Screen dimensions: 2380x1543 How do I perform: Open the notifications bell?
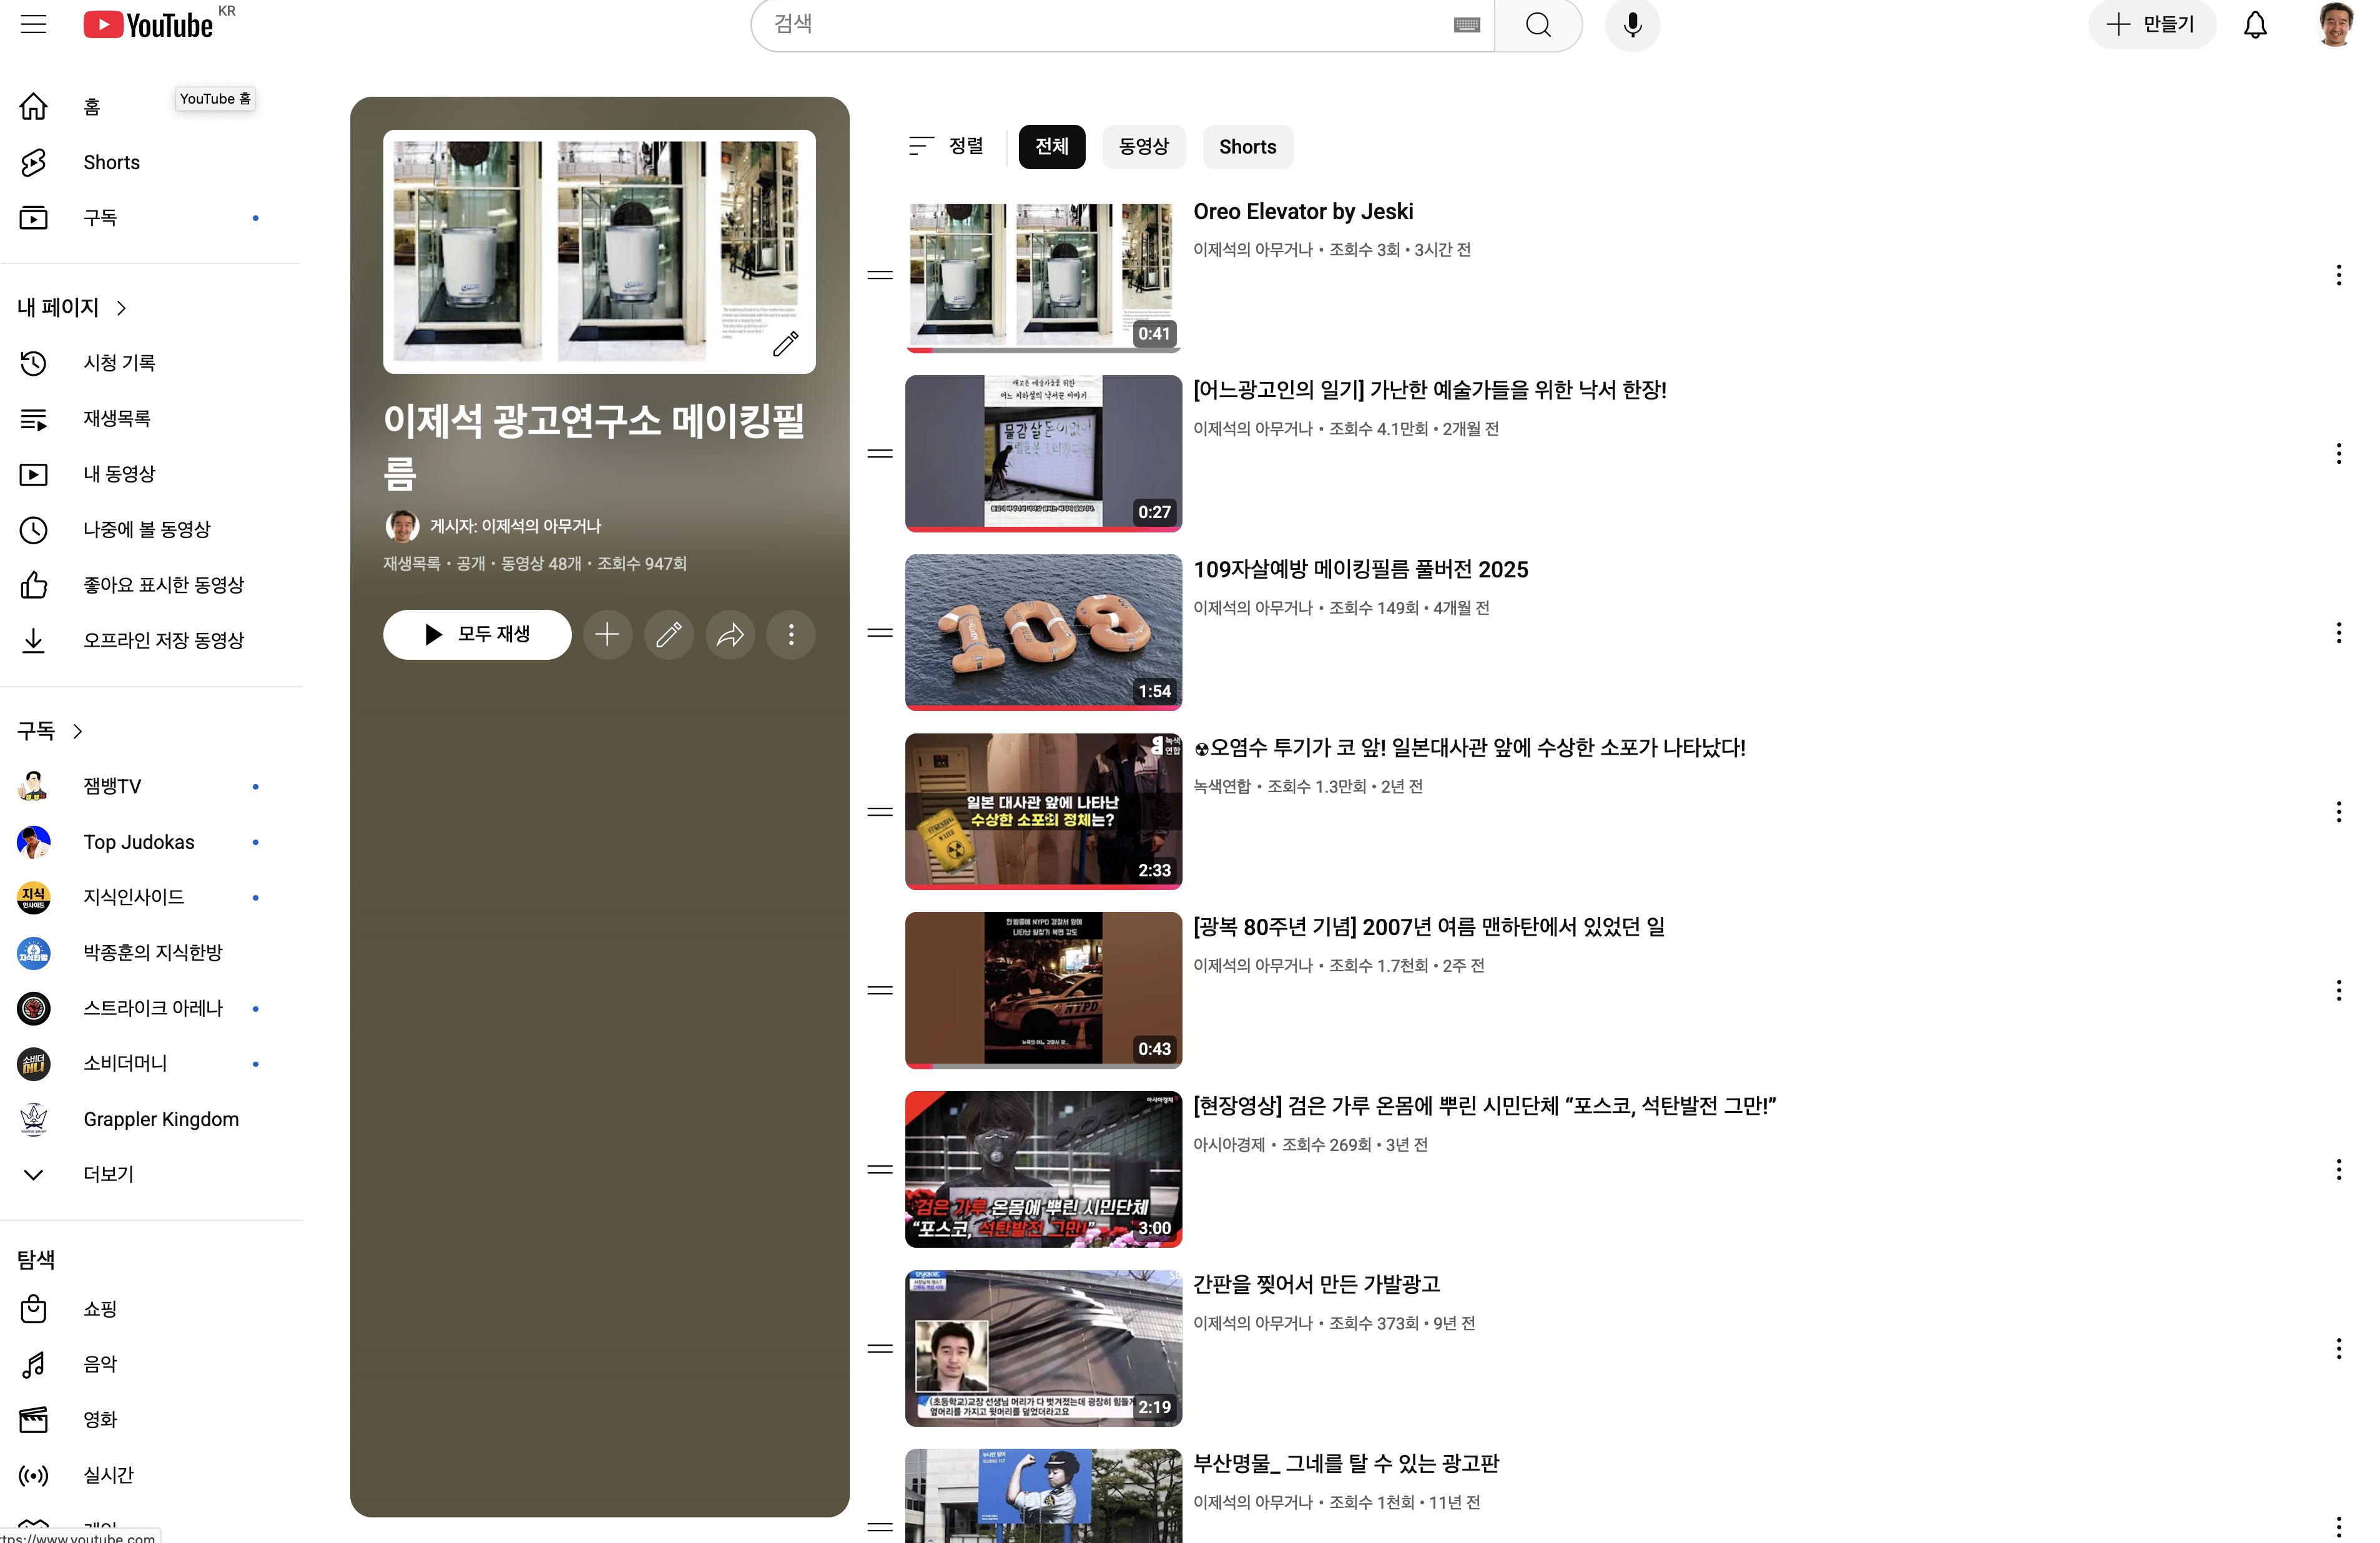[x=2255, y=25]
